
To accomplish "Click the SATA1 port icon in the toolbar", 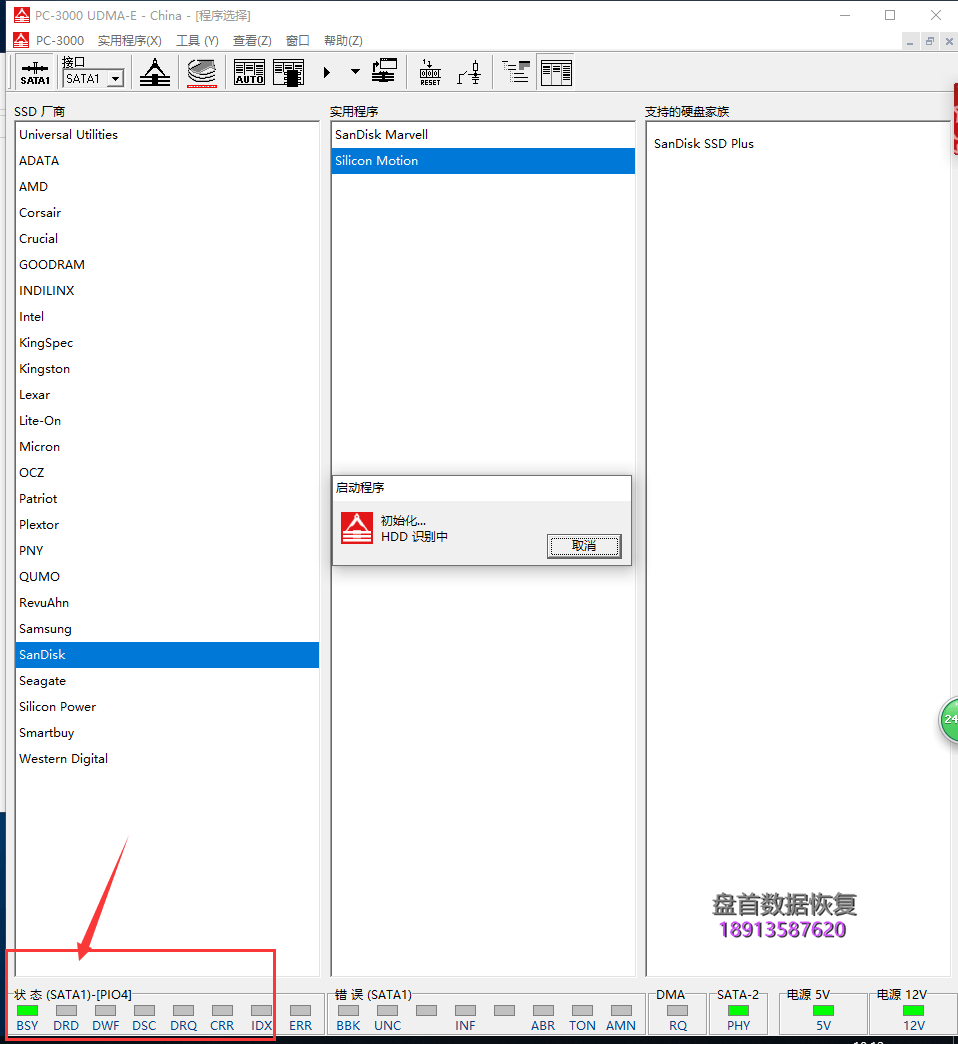I will (35, 72).
